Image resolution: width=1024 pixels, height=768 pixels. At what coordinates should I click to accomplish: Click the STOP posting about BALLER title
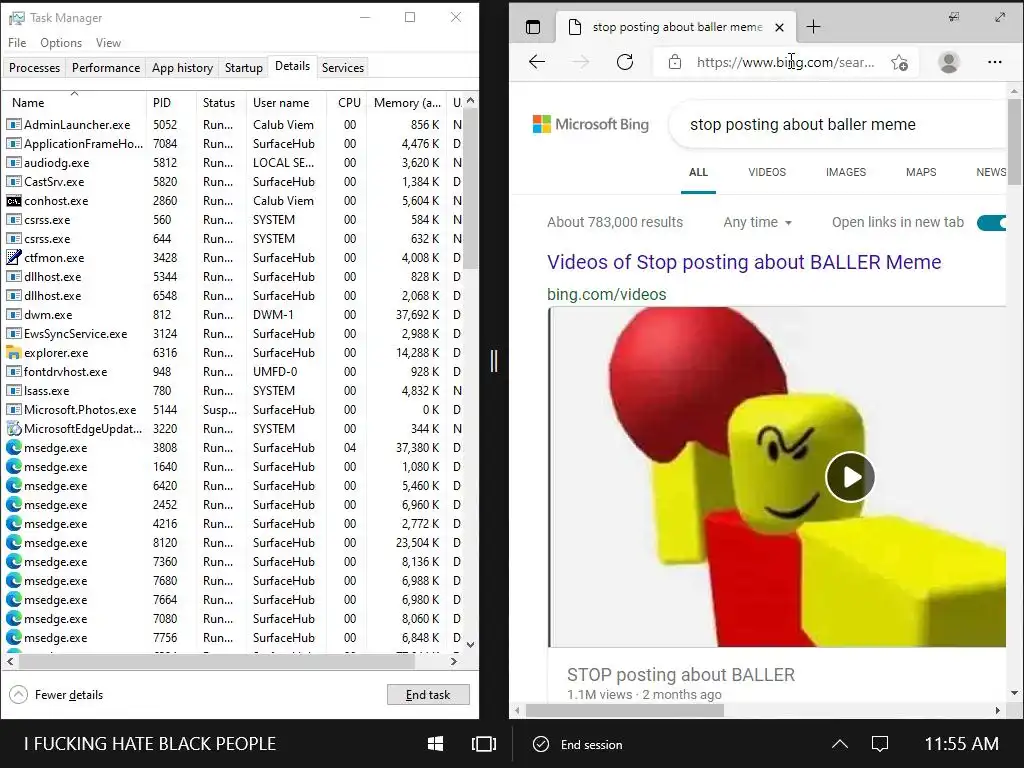[x=680, y=675]
